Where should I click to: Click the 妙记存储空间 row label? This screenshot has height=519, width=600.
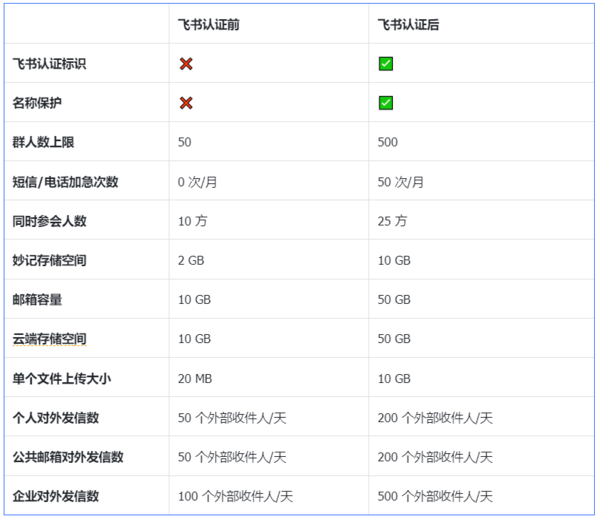coord(49,260)
